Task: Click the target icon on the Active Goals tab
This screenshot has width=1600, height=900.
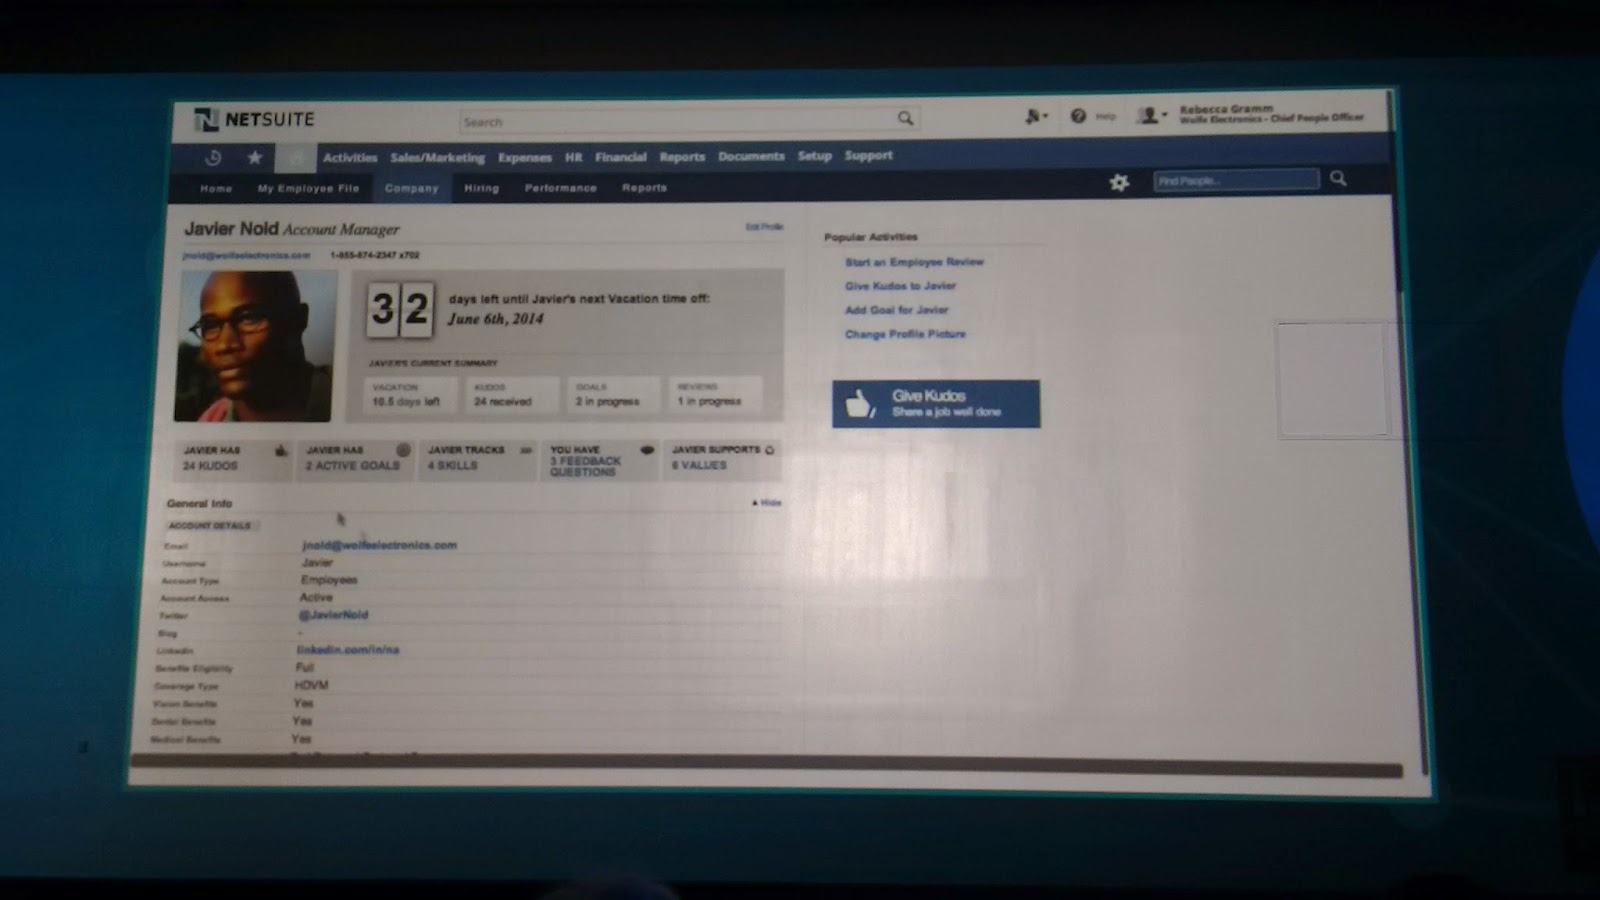Action: click(403, 451)
